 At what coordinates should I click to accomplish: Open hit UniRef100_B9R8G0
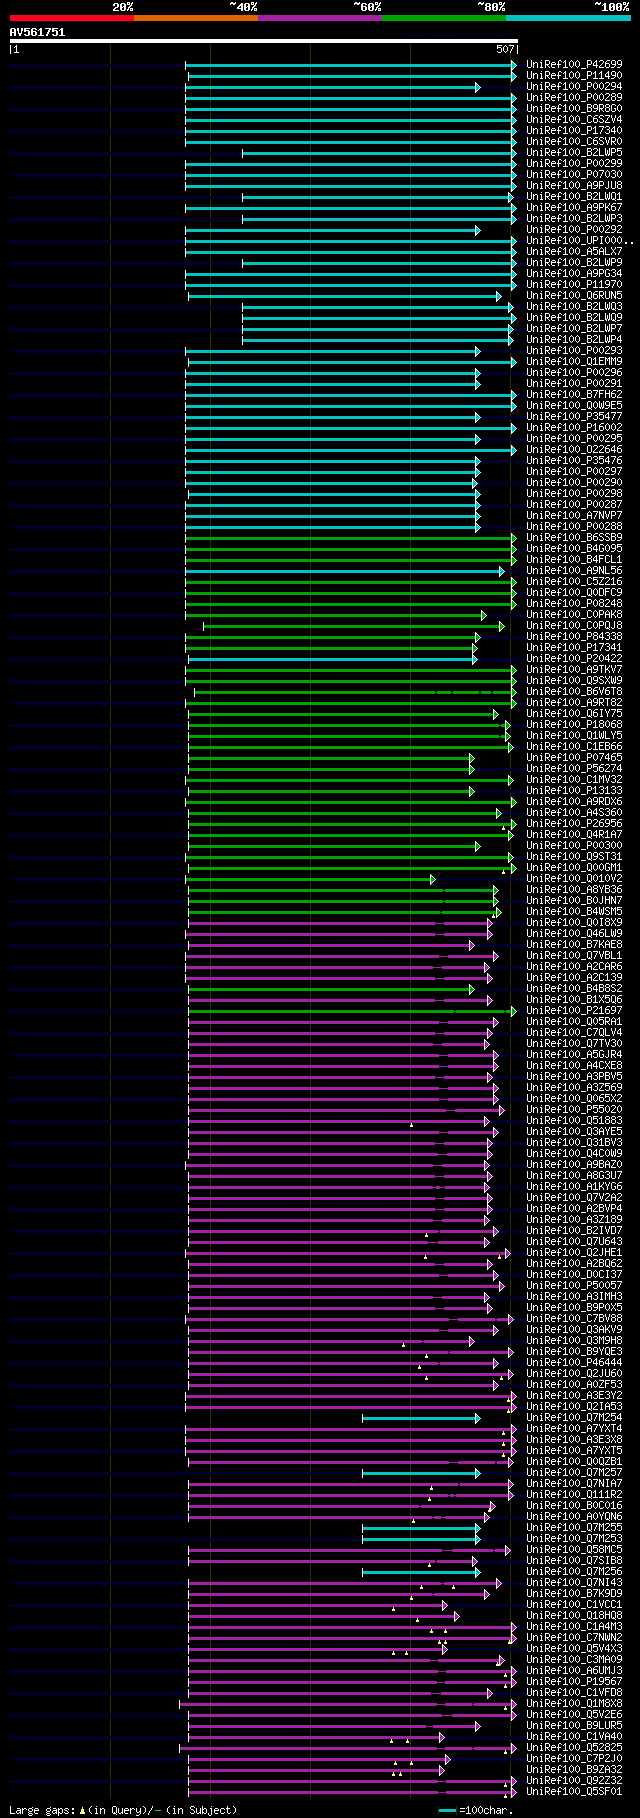point(574,108)
